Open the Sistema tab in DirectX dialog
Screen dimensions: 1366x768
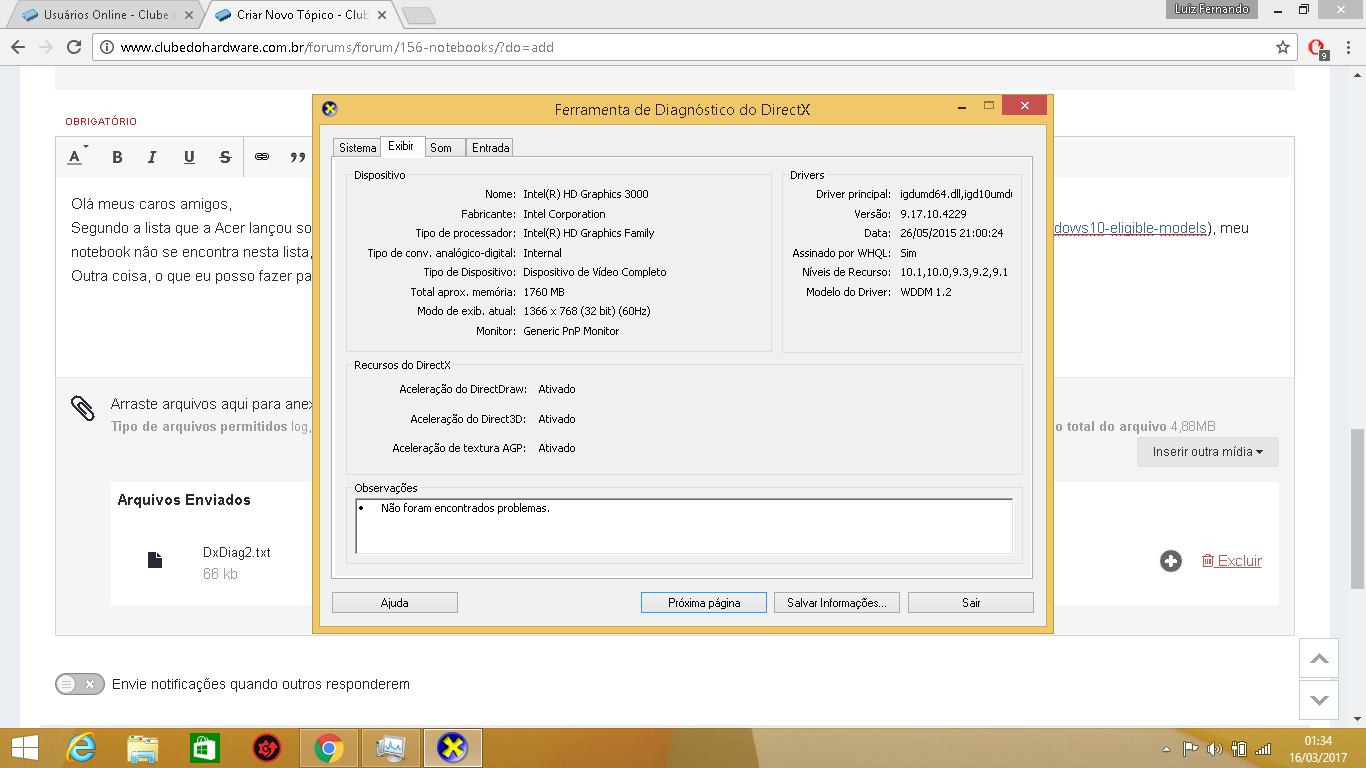(x=357, y=148)
